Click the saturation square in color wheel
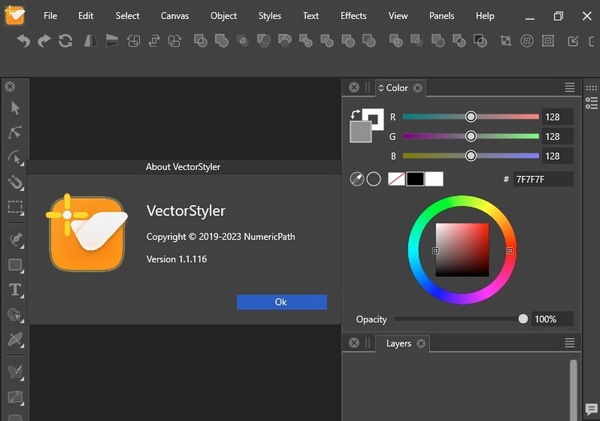 click(462, 250)
